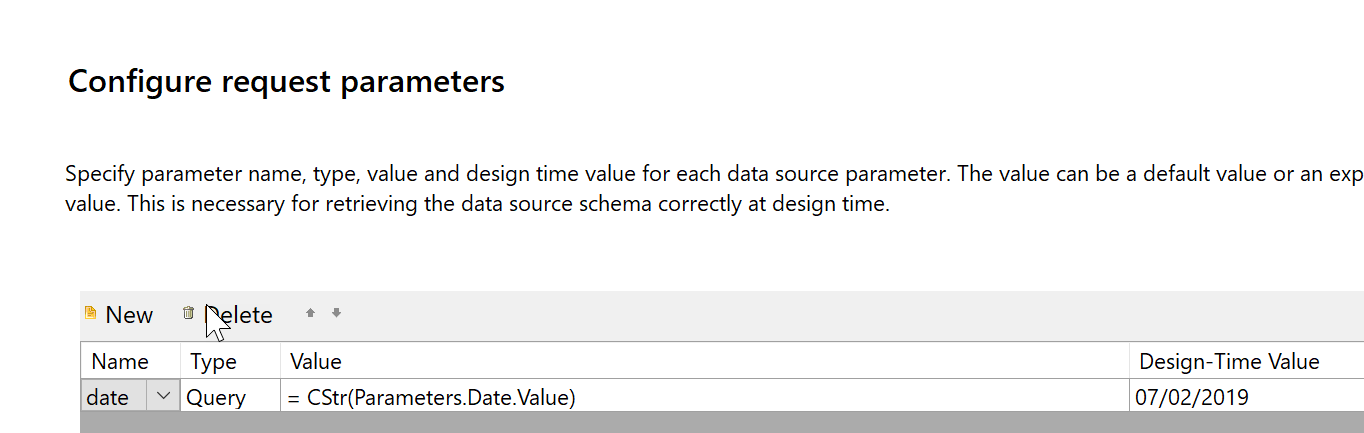Click the equals sign starting the value expression
The height and width of the screenshot is (433, 1364).
click(294, 398)
